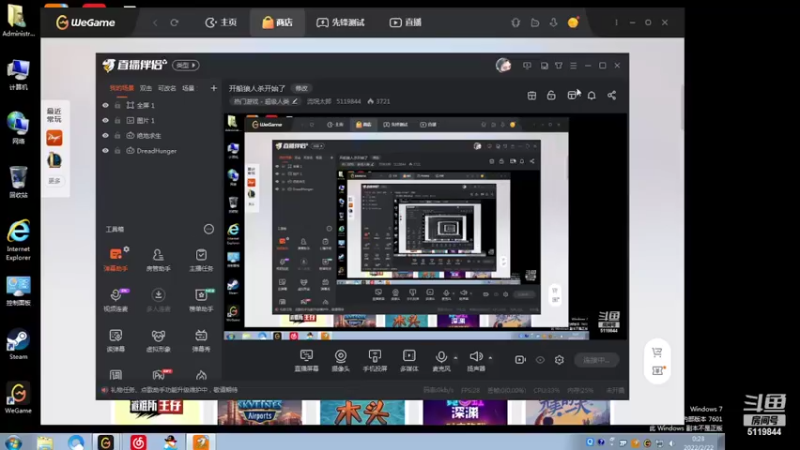Open the PK tool in the toolbox

point(160,375)
